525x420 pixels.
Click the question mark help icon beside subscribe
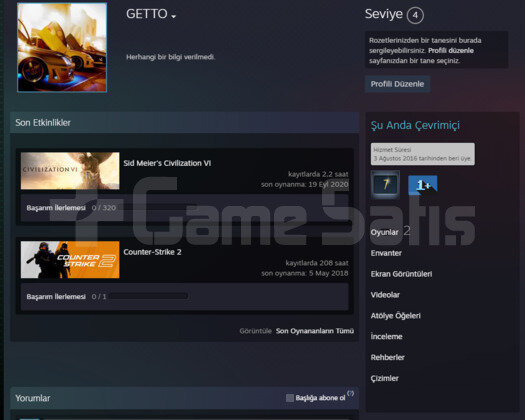pyautogui.click(x=351, y=394)
